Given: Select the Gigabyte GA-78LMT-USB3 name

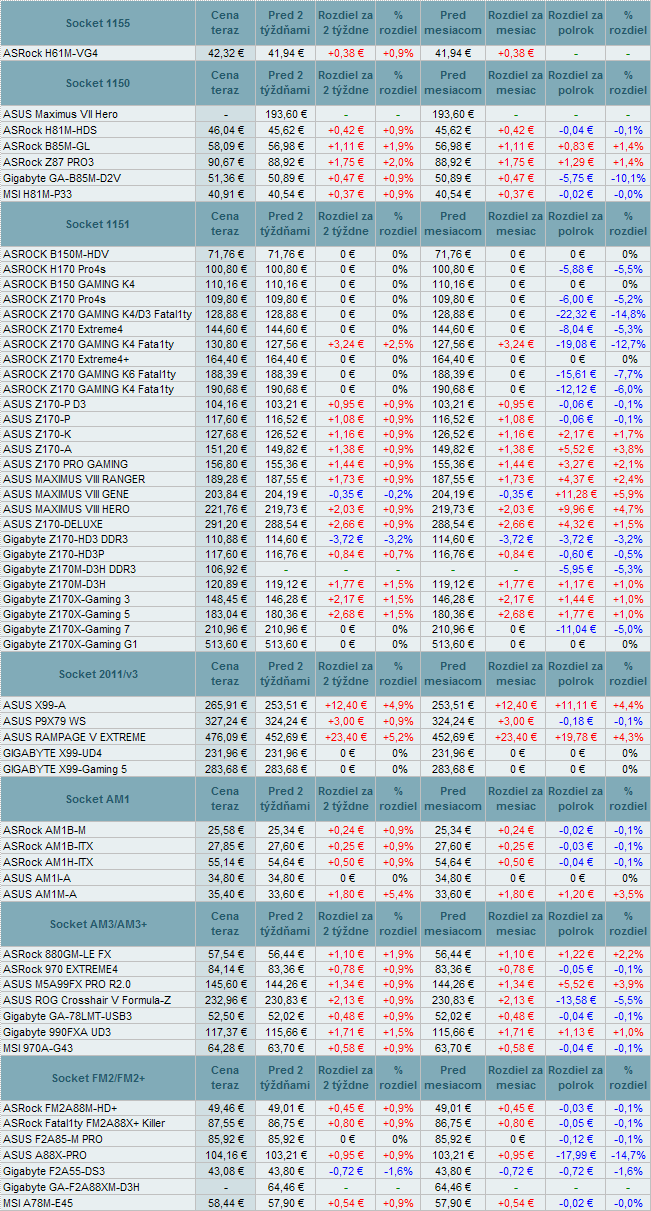Looking at the screenshot, I should (x=69, y=1016).
